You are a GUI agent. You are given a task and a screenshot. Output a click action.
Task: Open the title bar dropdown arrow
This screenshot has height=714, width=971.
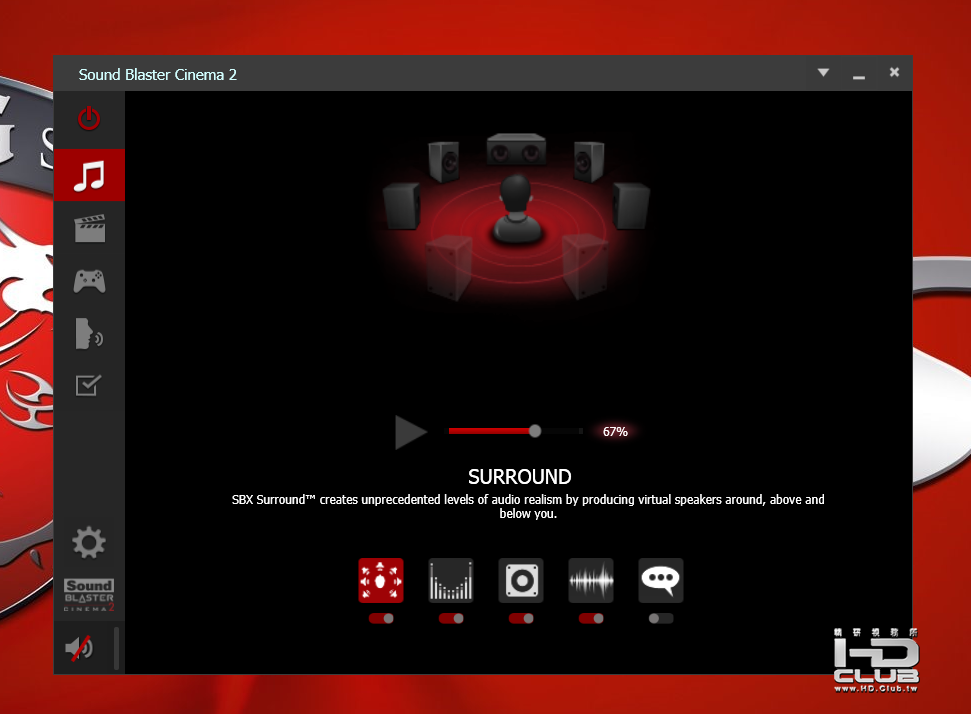pyautogui.click(x=823, y=72)
